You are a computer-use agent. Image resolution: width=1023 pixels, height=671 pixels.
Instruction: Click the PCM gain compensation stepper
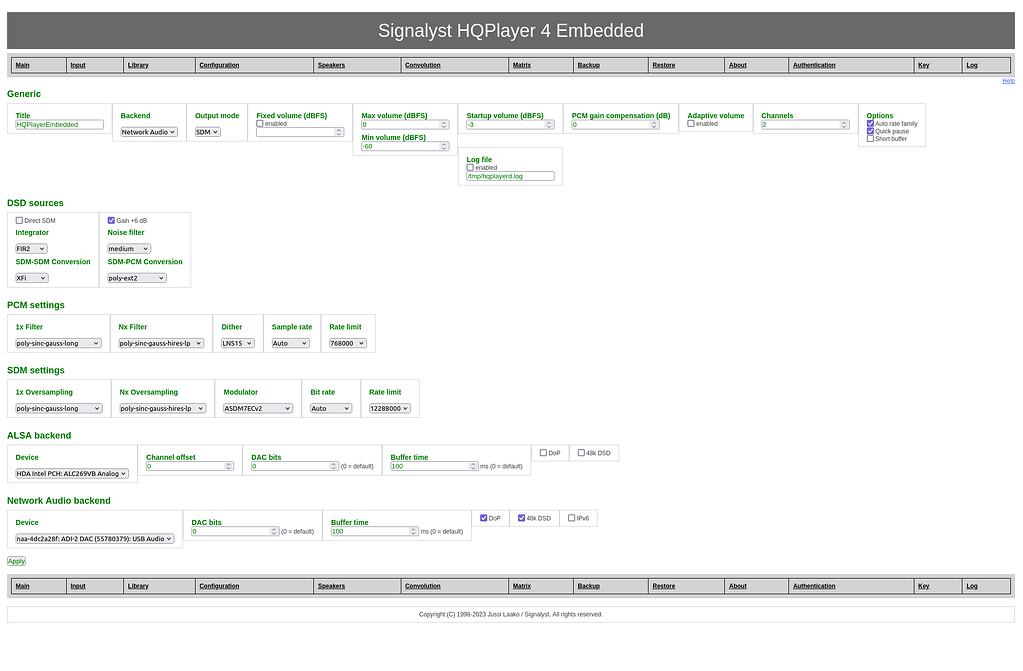pos(654,125)
